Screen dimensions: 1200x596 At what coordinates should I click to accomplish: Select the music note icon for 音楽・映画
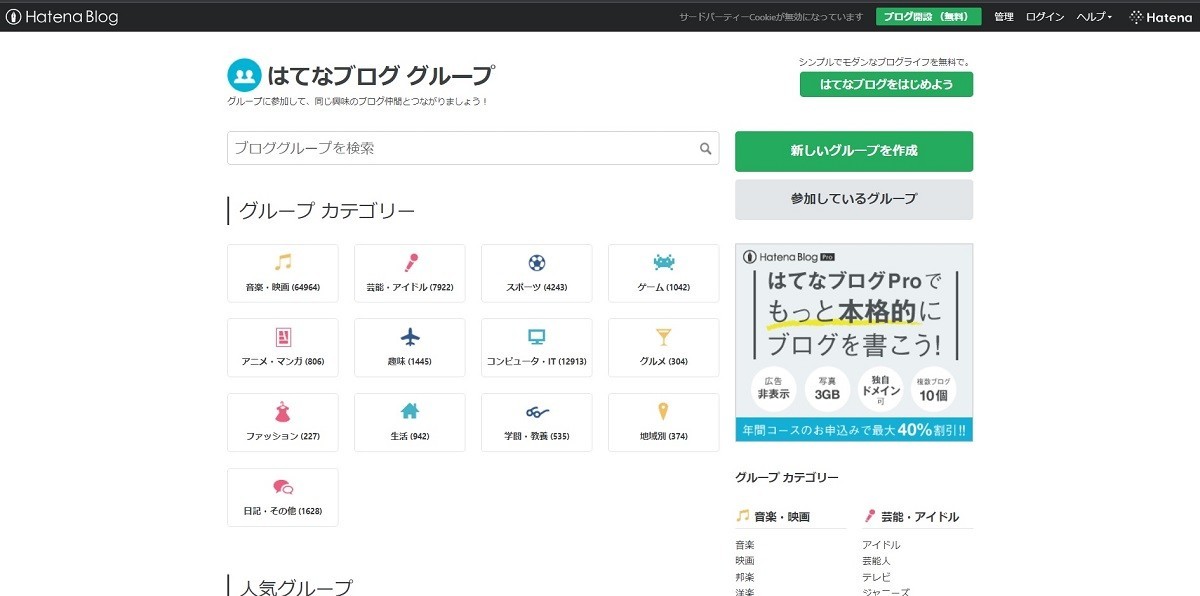pyautogui.click(x=282, y=263)
